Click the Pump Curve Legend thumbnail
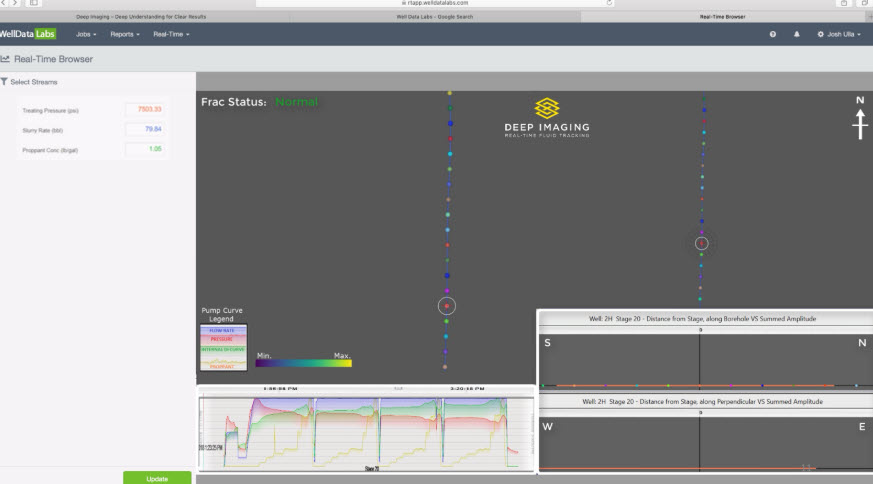873x484 pixels. point(223,348)
